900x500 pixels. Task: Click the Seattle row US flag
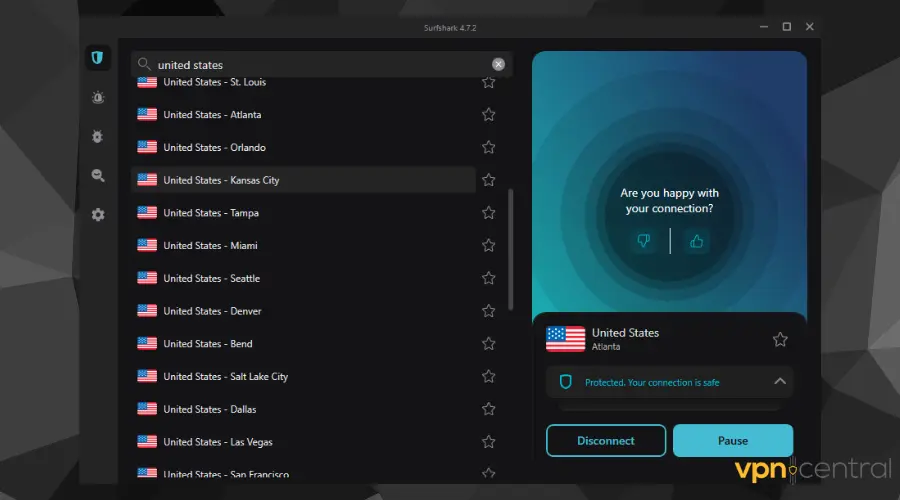(147, 278)
